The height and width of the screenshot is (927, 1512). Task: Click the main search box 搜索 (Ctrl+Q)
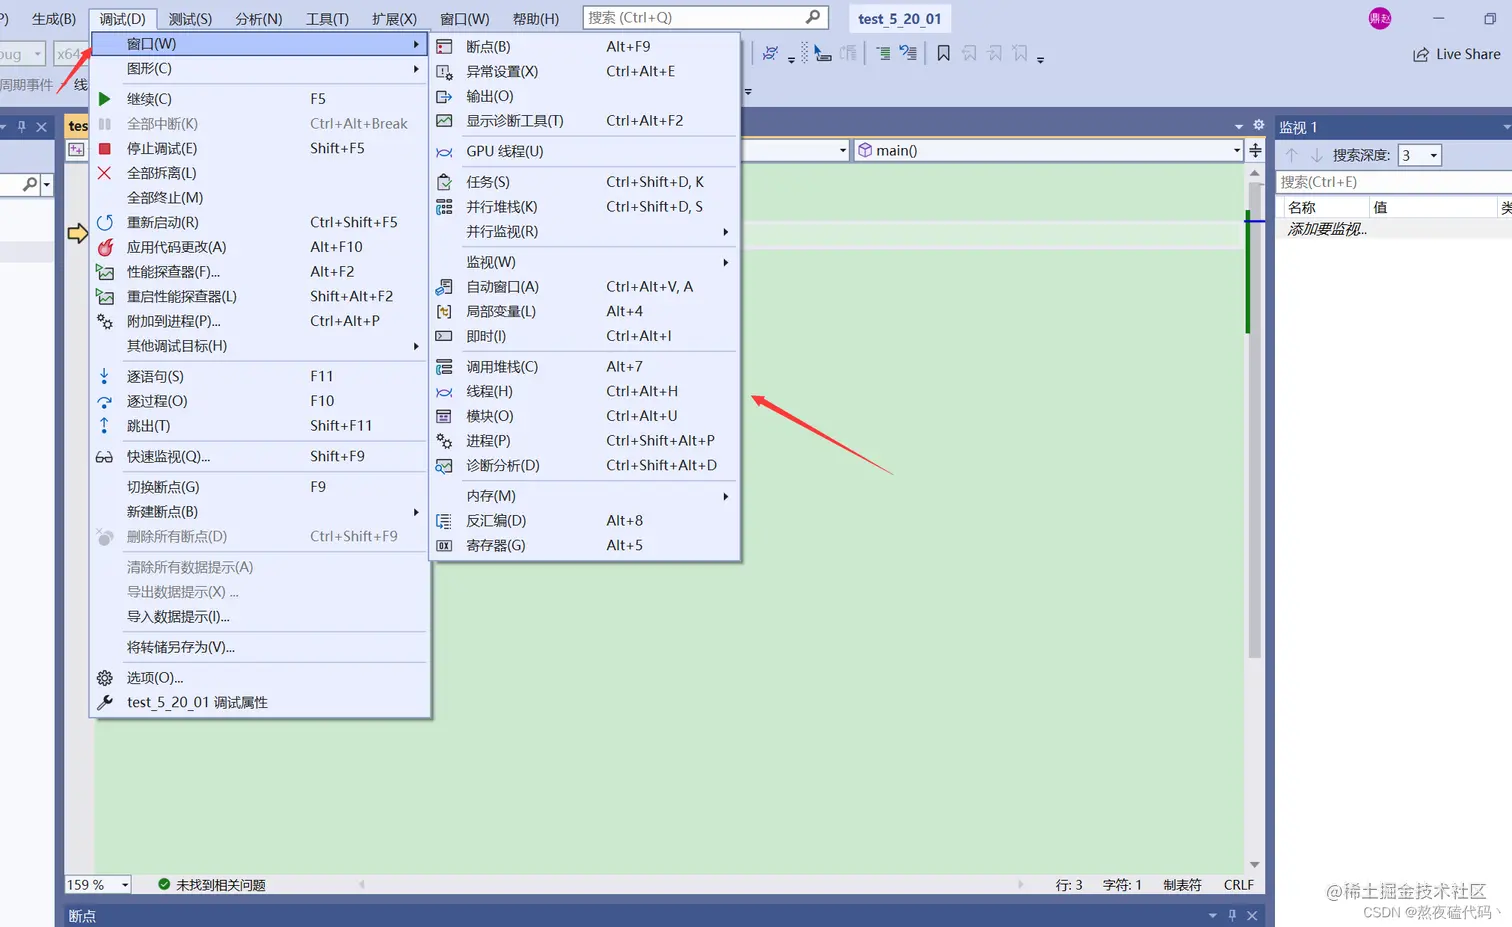coord(705,18)
